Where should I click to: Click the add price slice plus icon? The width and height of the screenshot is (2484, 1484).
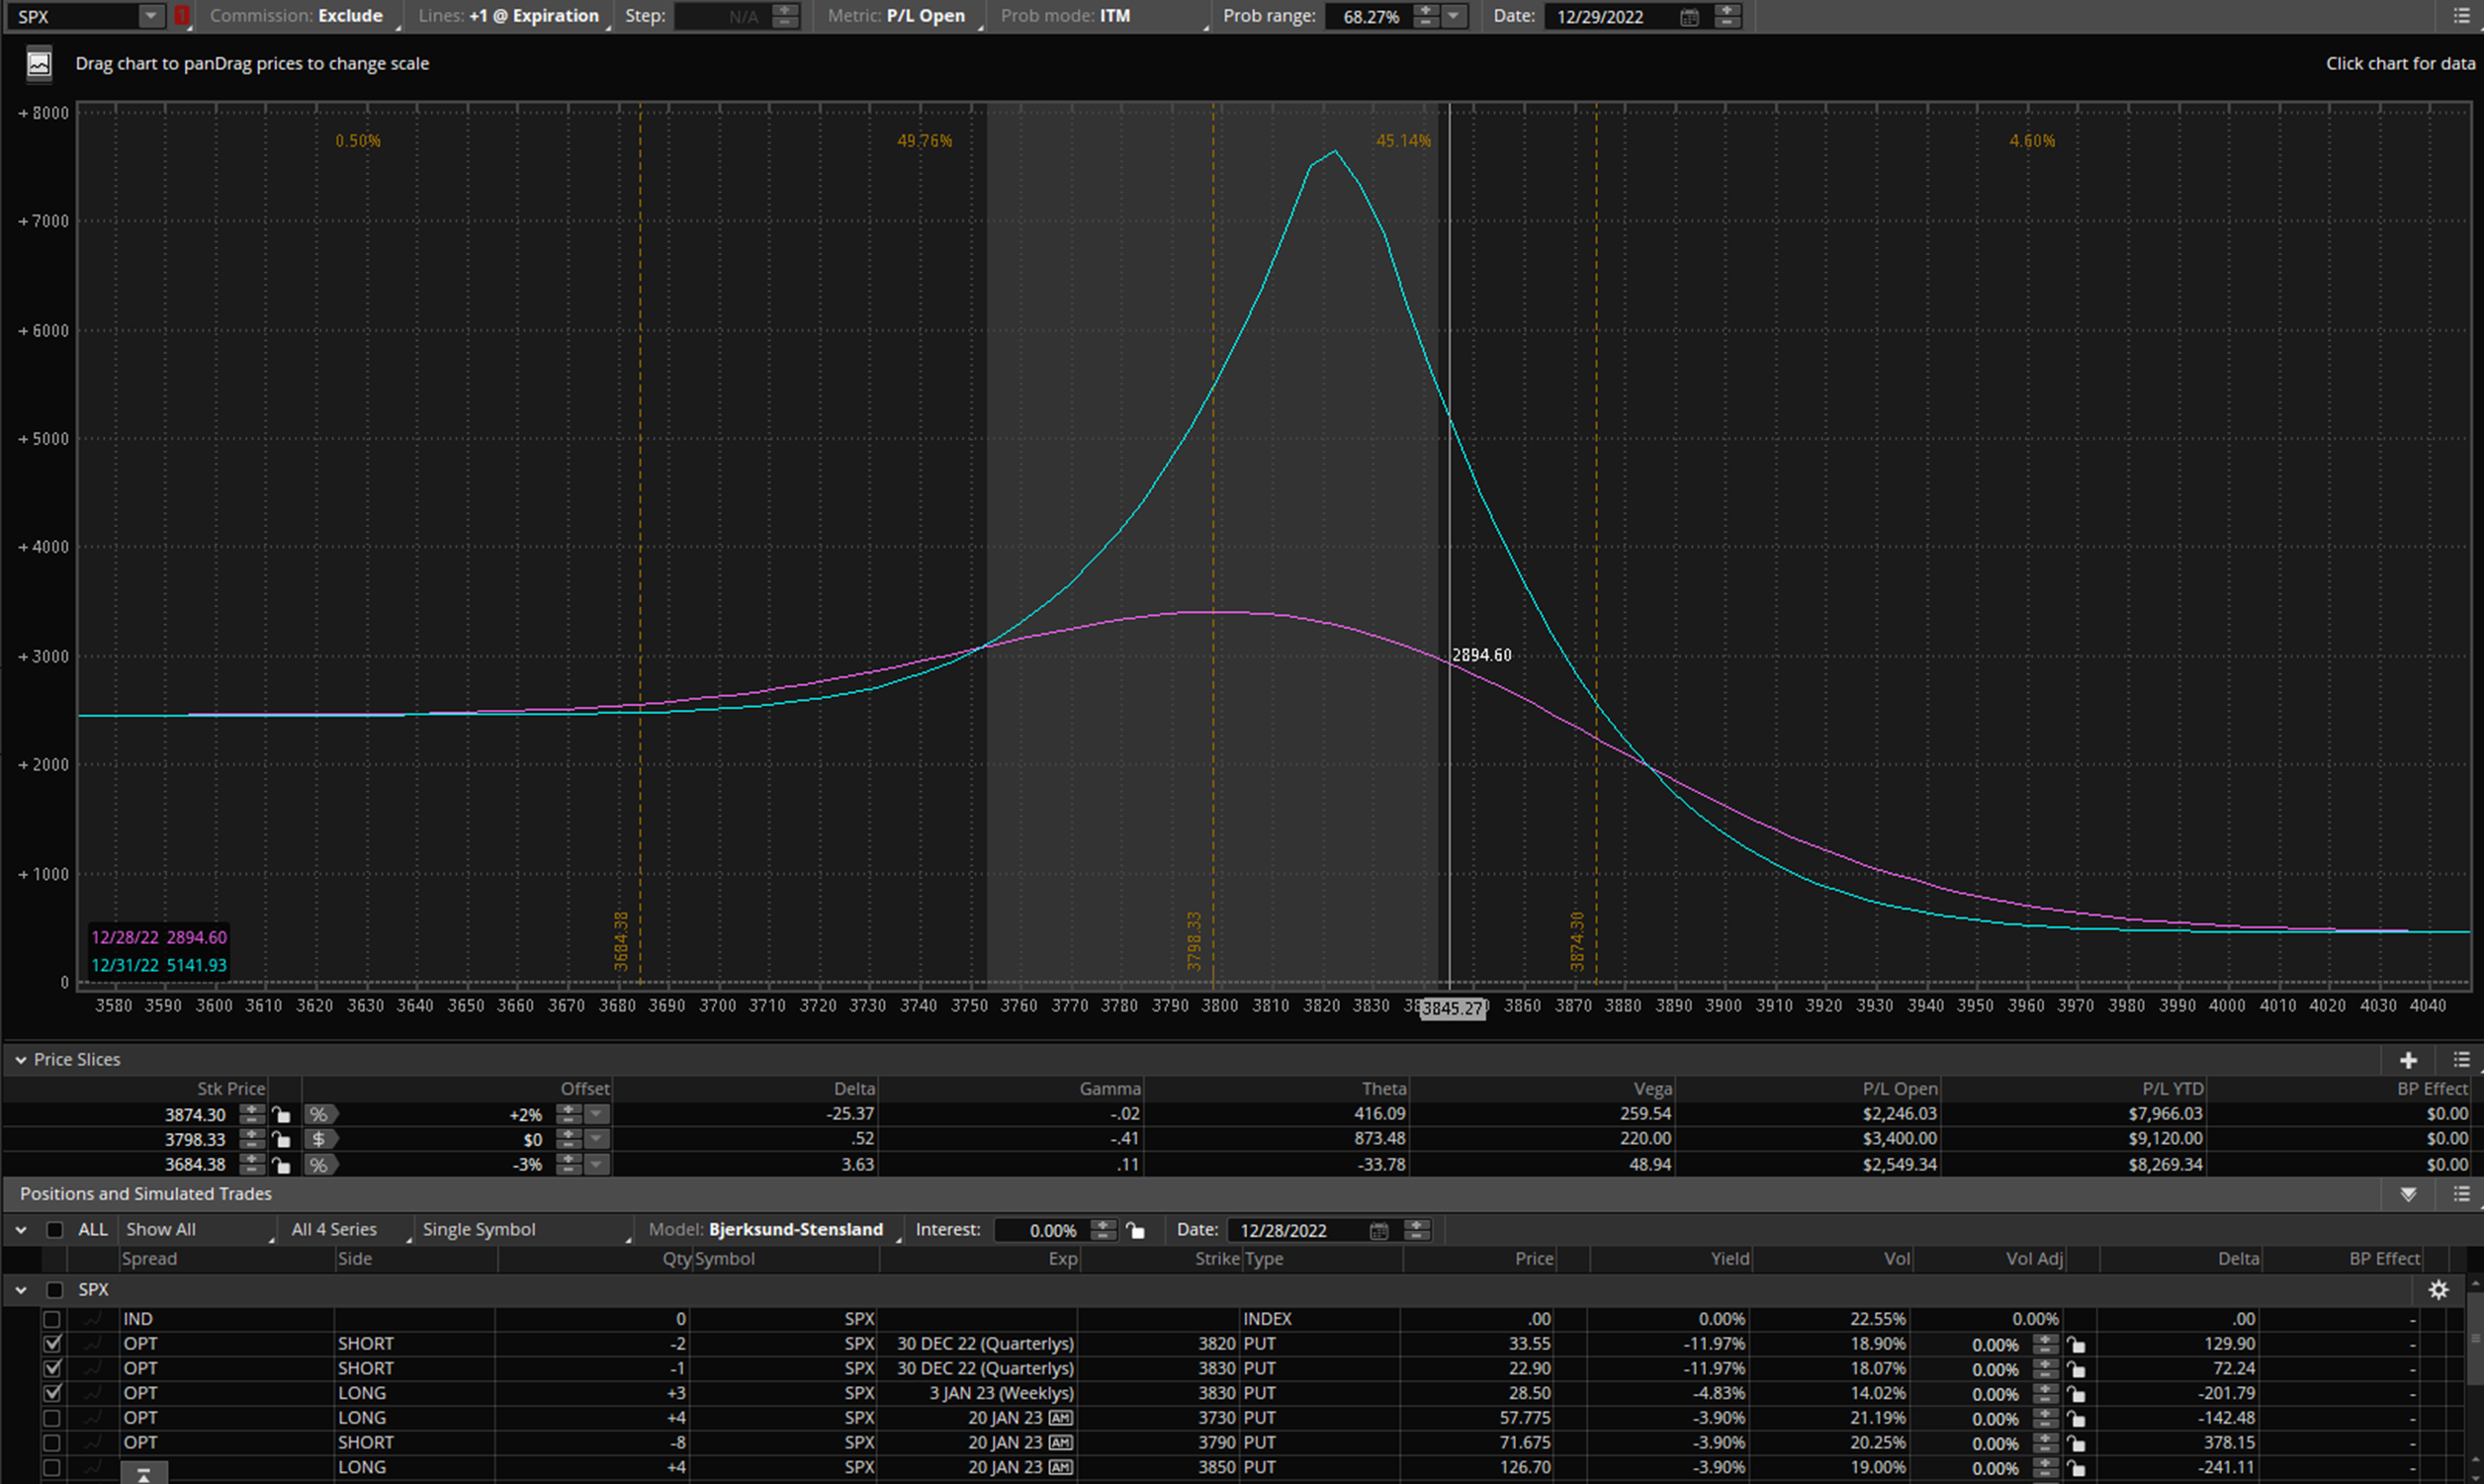coord(2408,1060)
